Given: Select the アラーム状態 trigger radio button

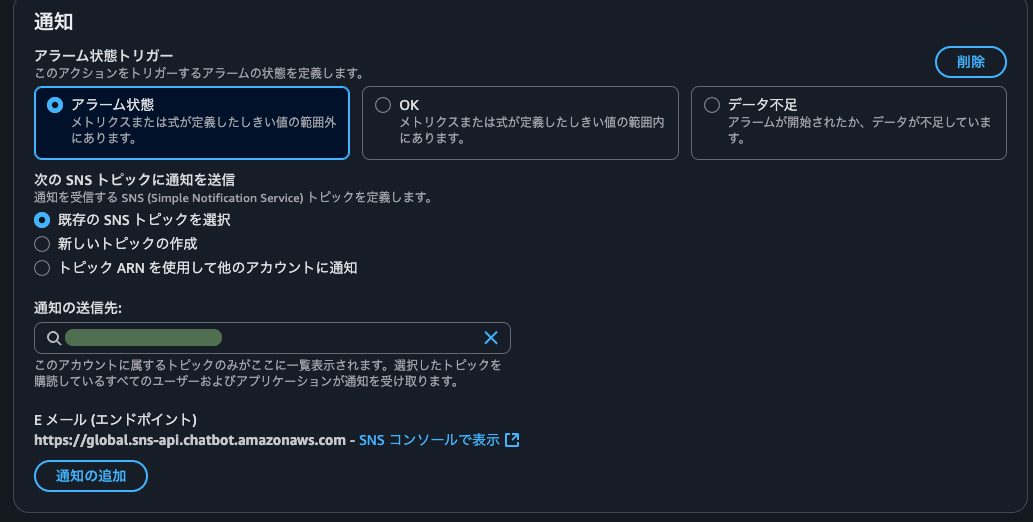Looking at the screenshot, I should 55,104.
